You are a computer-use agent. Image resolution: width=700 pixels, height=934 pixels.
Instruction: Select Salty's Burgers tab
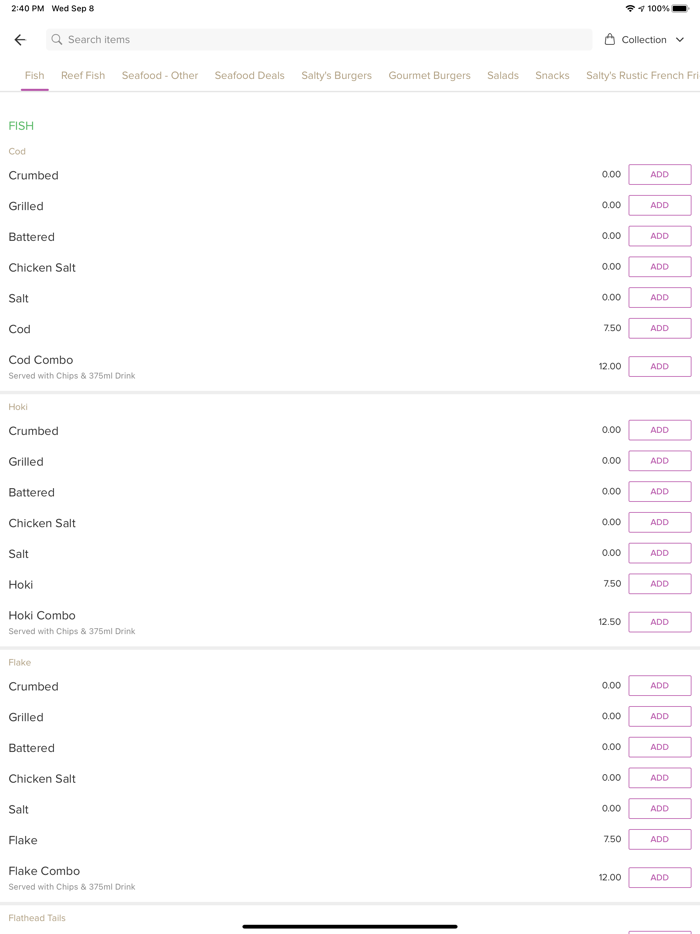[336, 75]
